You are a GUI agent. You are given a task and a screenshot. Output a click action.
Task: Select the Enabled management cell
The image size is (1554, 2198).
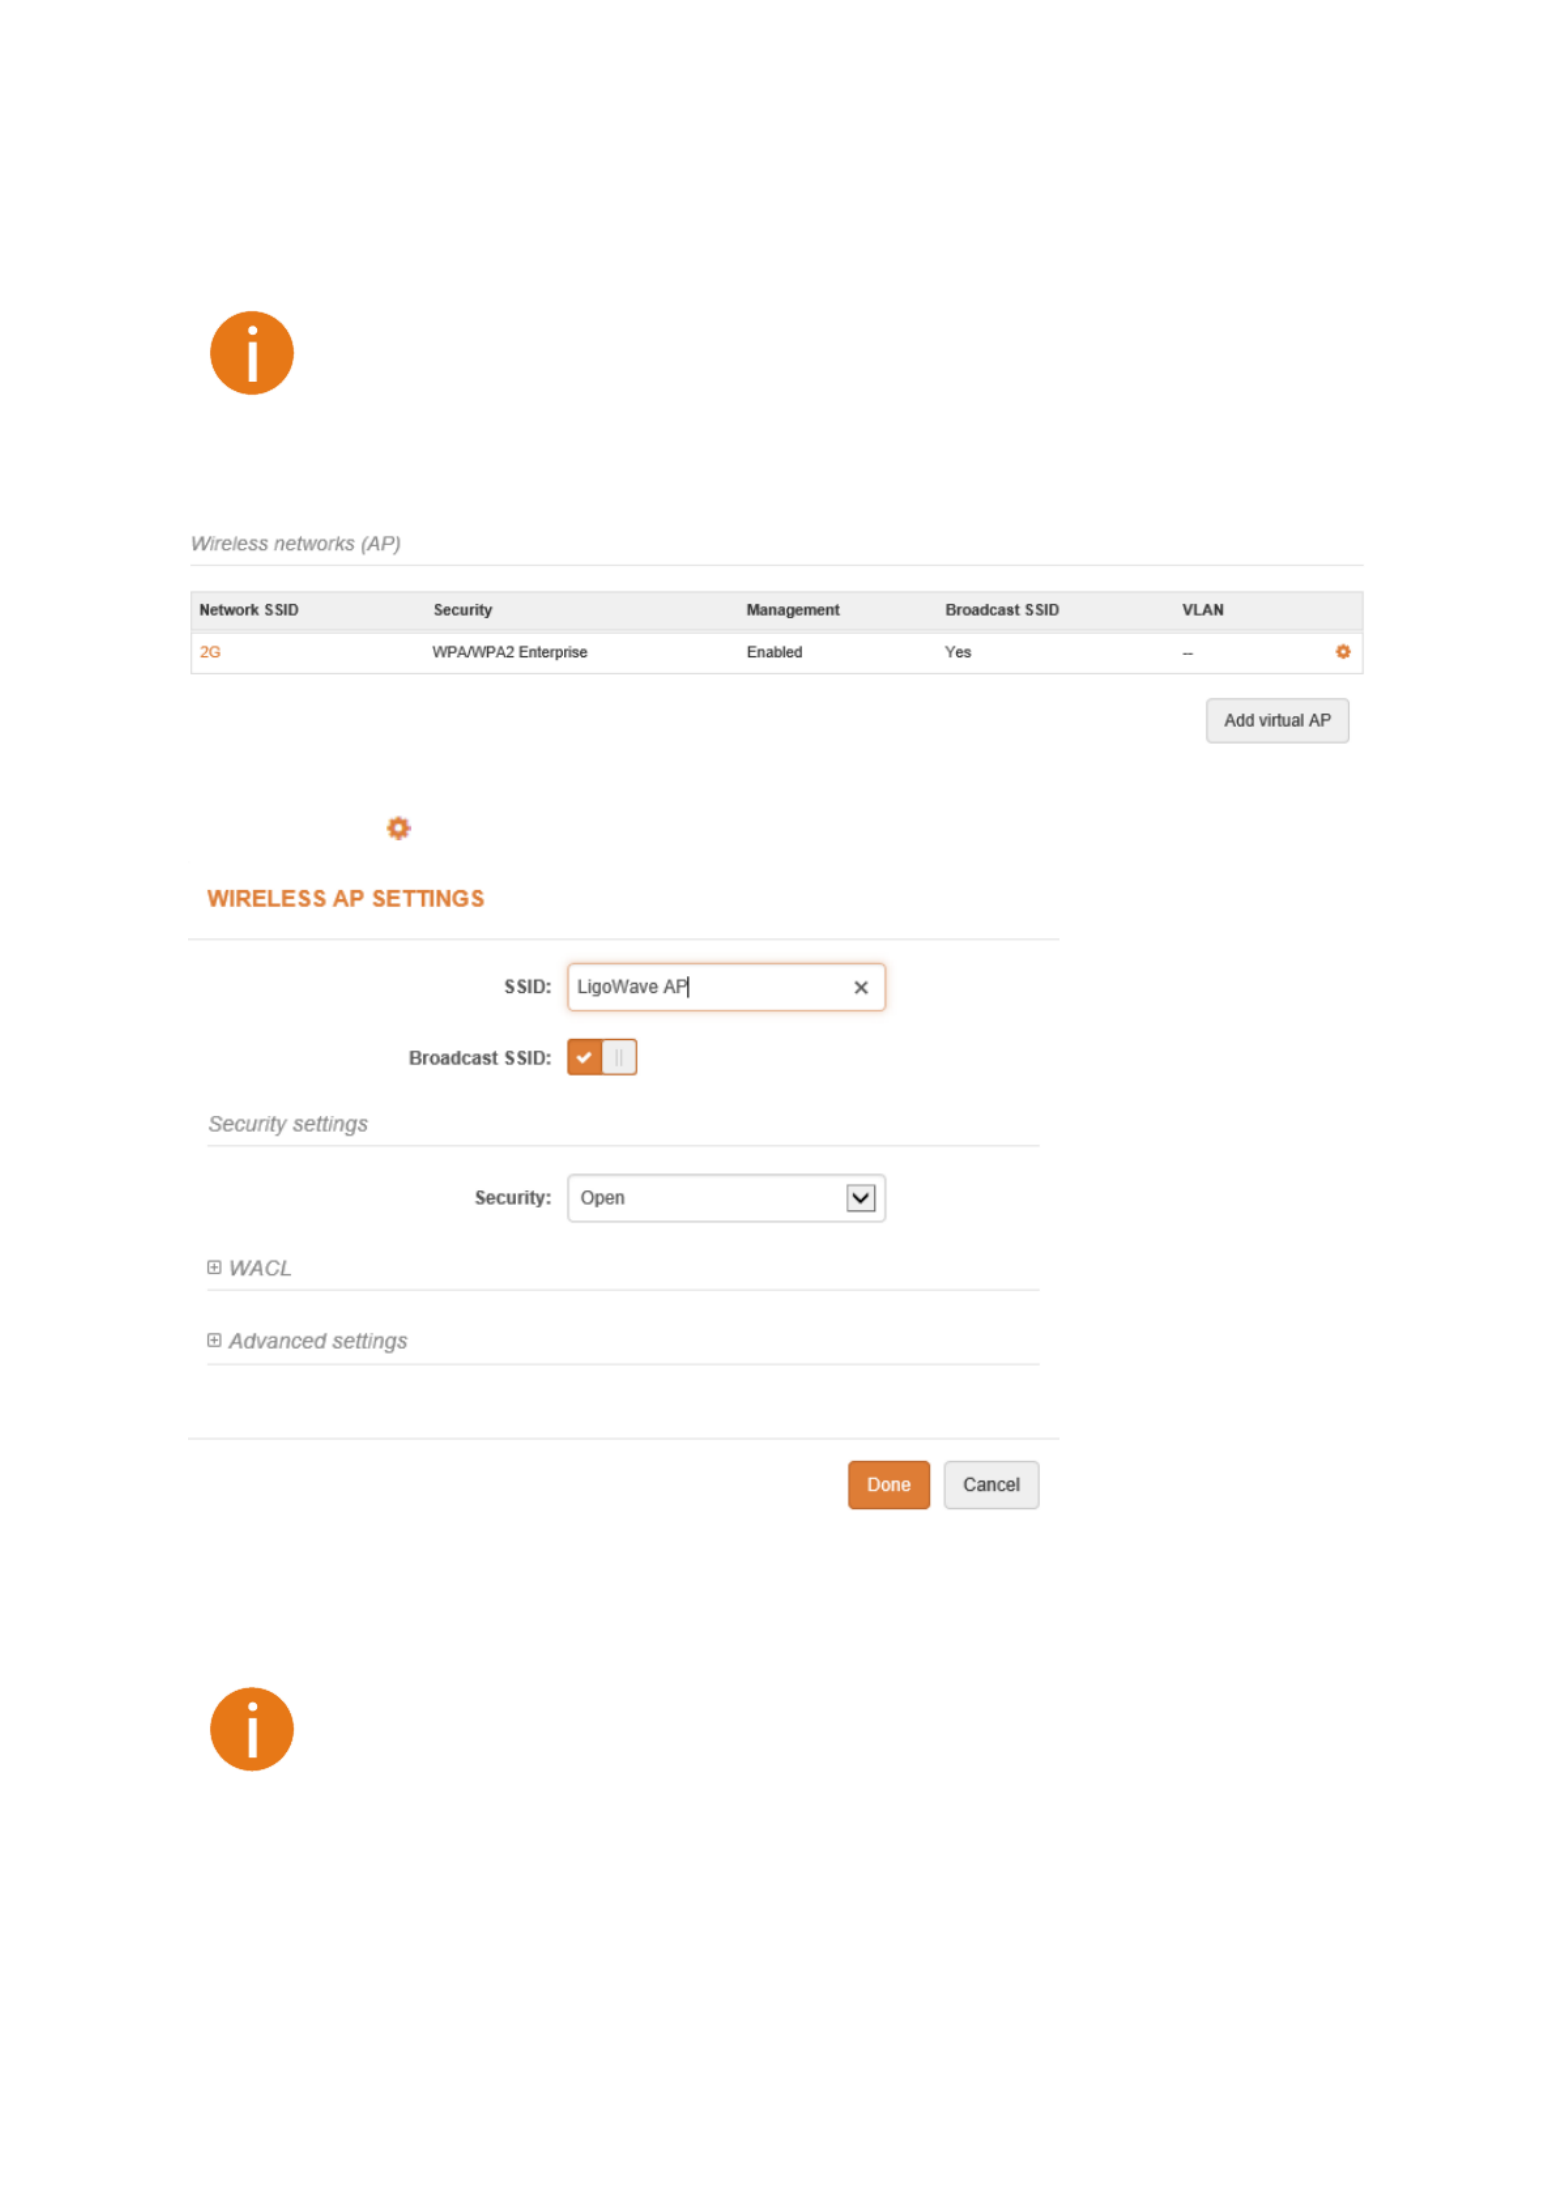(x=774, y=652)
